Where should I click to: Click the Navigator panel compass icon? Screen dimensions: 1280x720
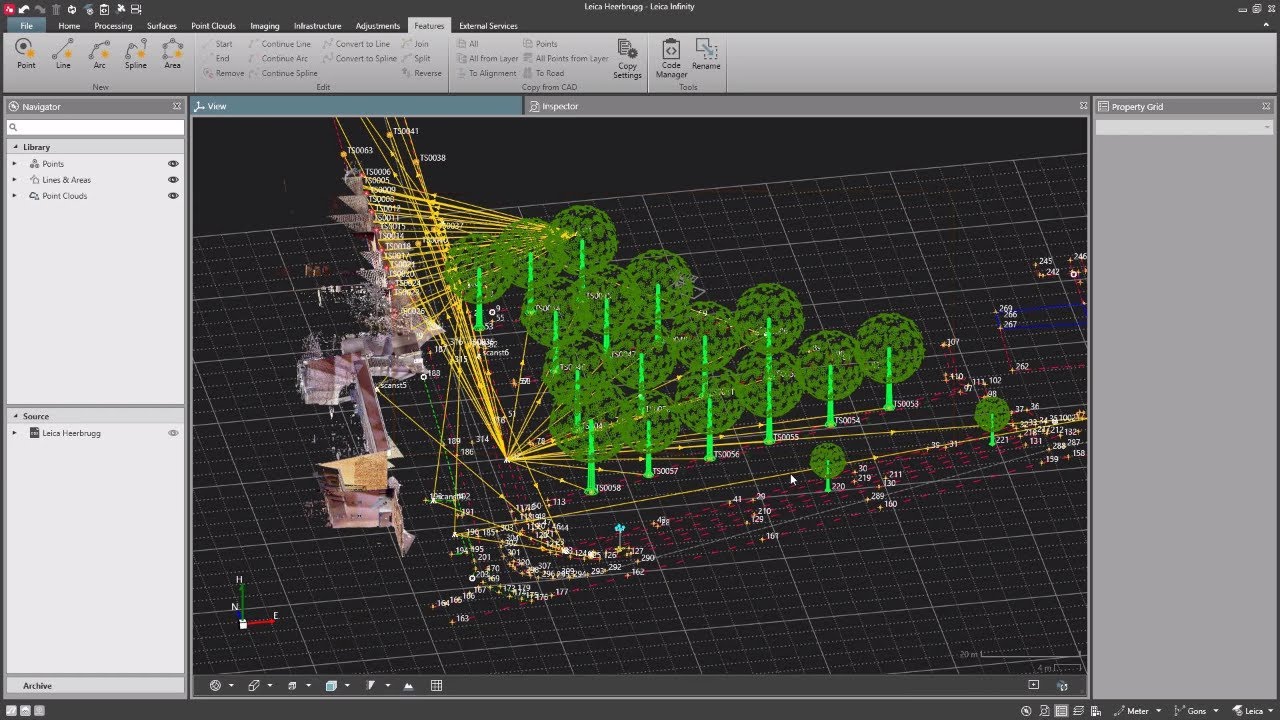(14, 106)
